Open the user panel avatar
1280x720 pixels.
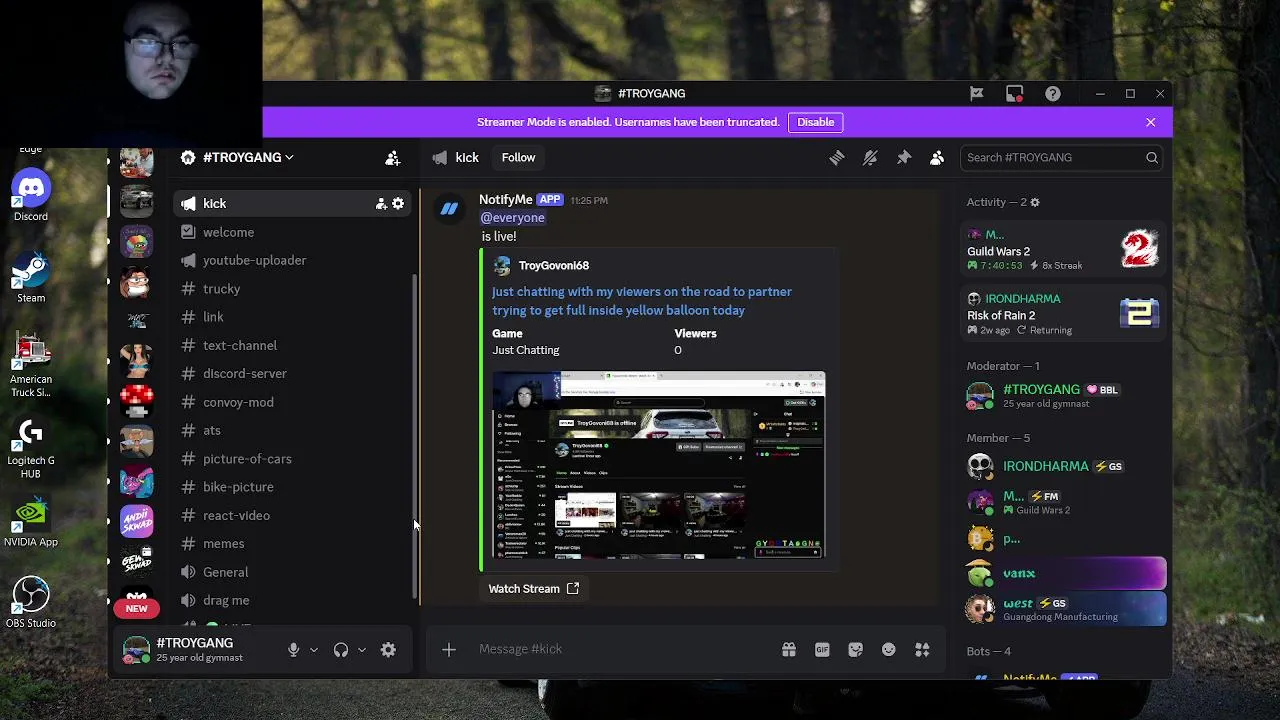tap(136, 650)
